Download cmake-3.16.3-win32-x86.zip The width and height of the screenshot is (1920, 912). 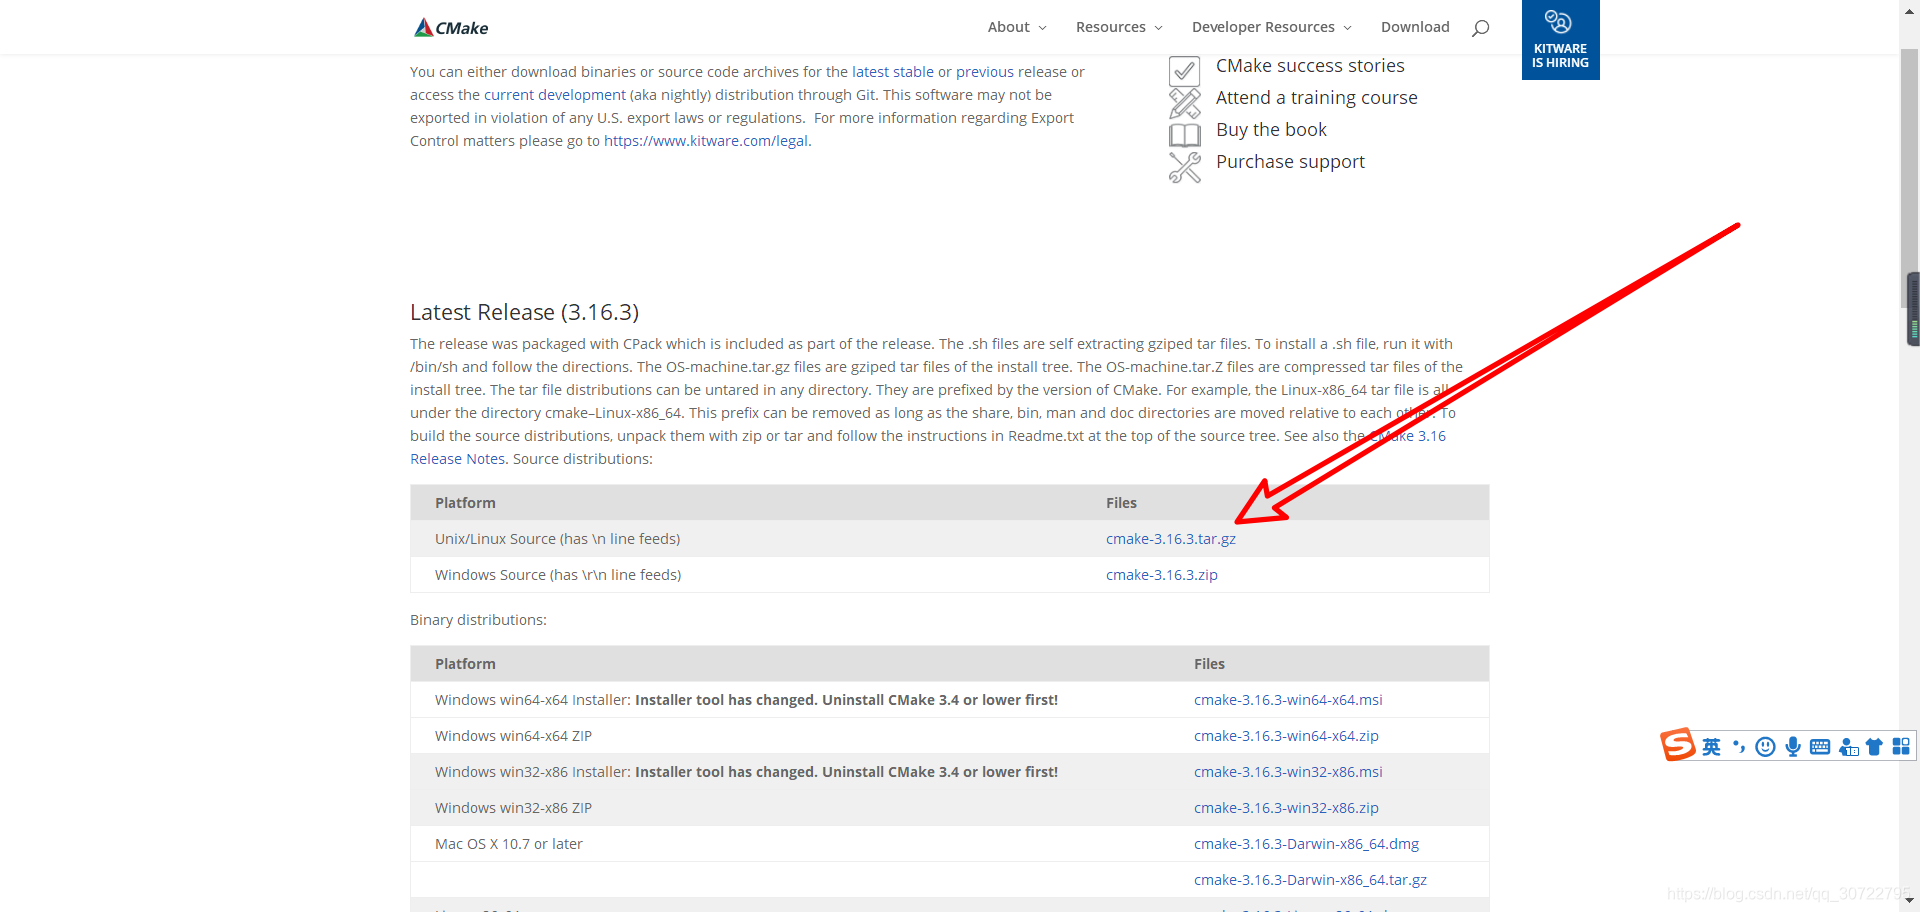point(1286,808)
